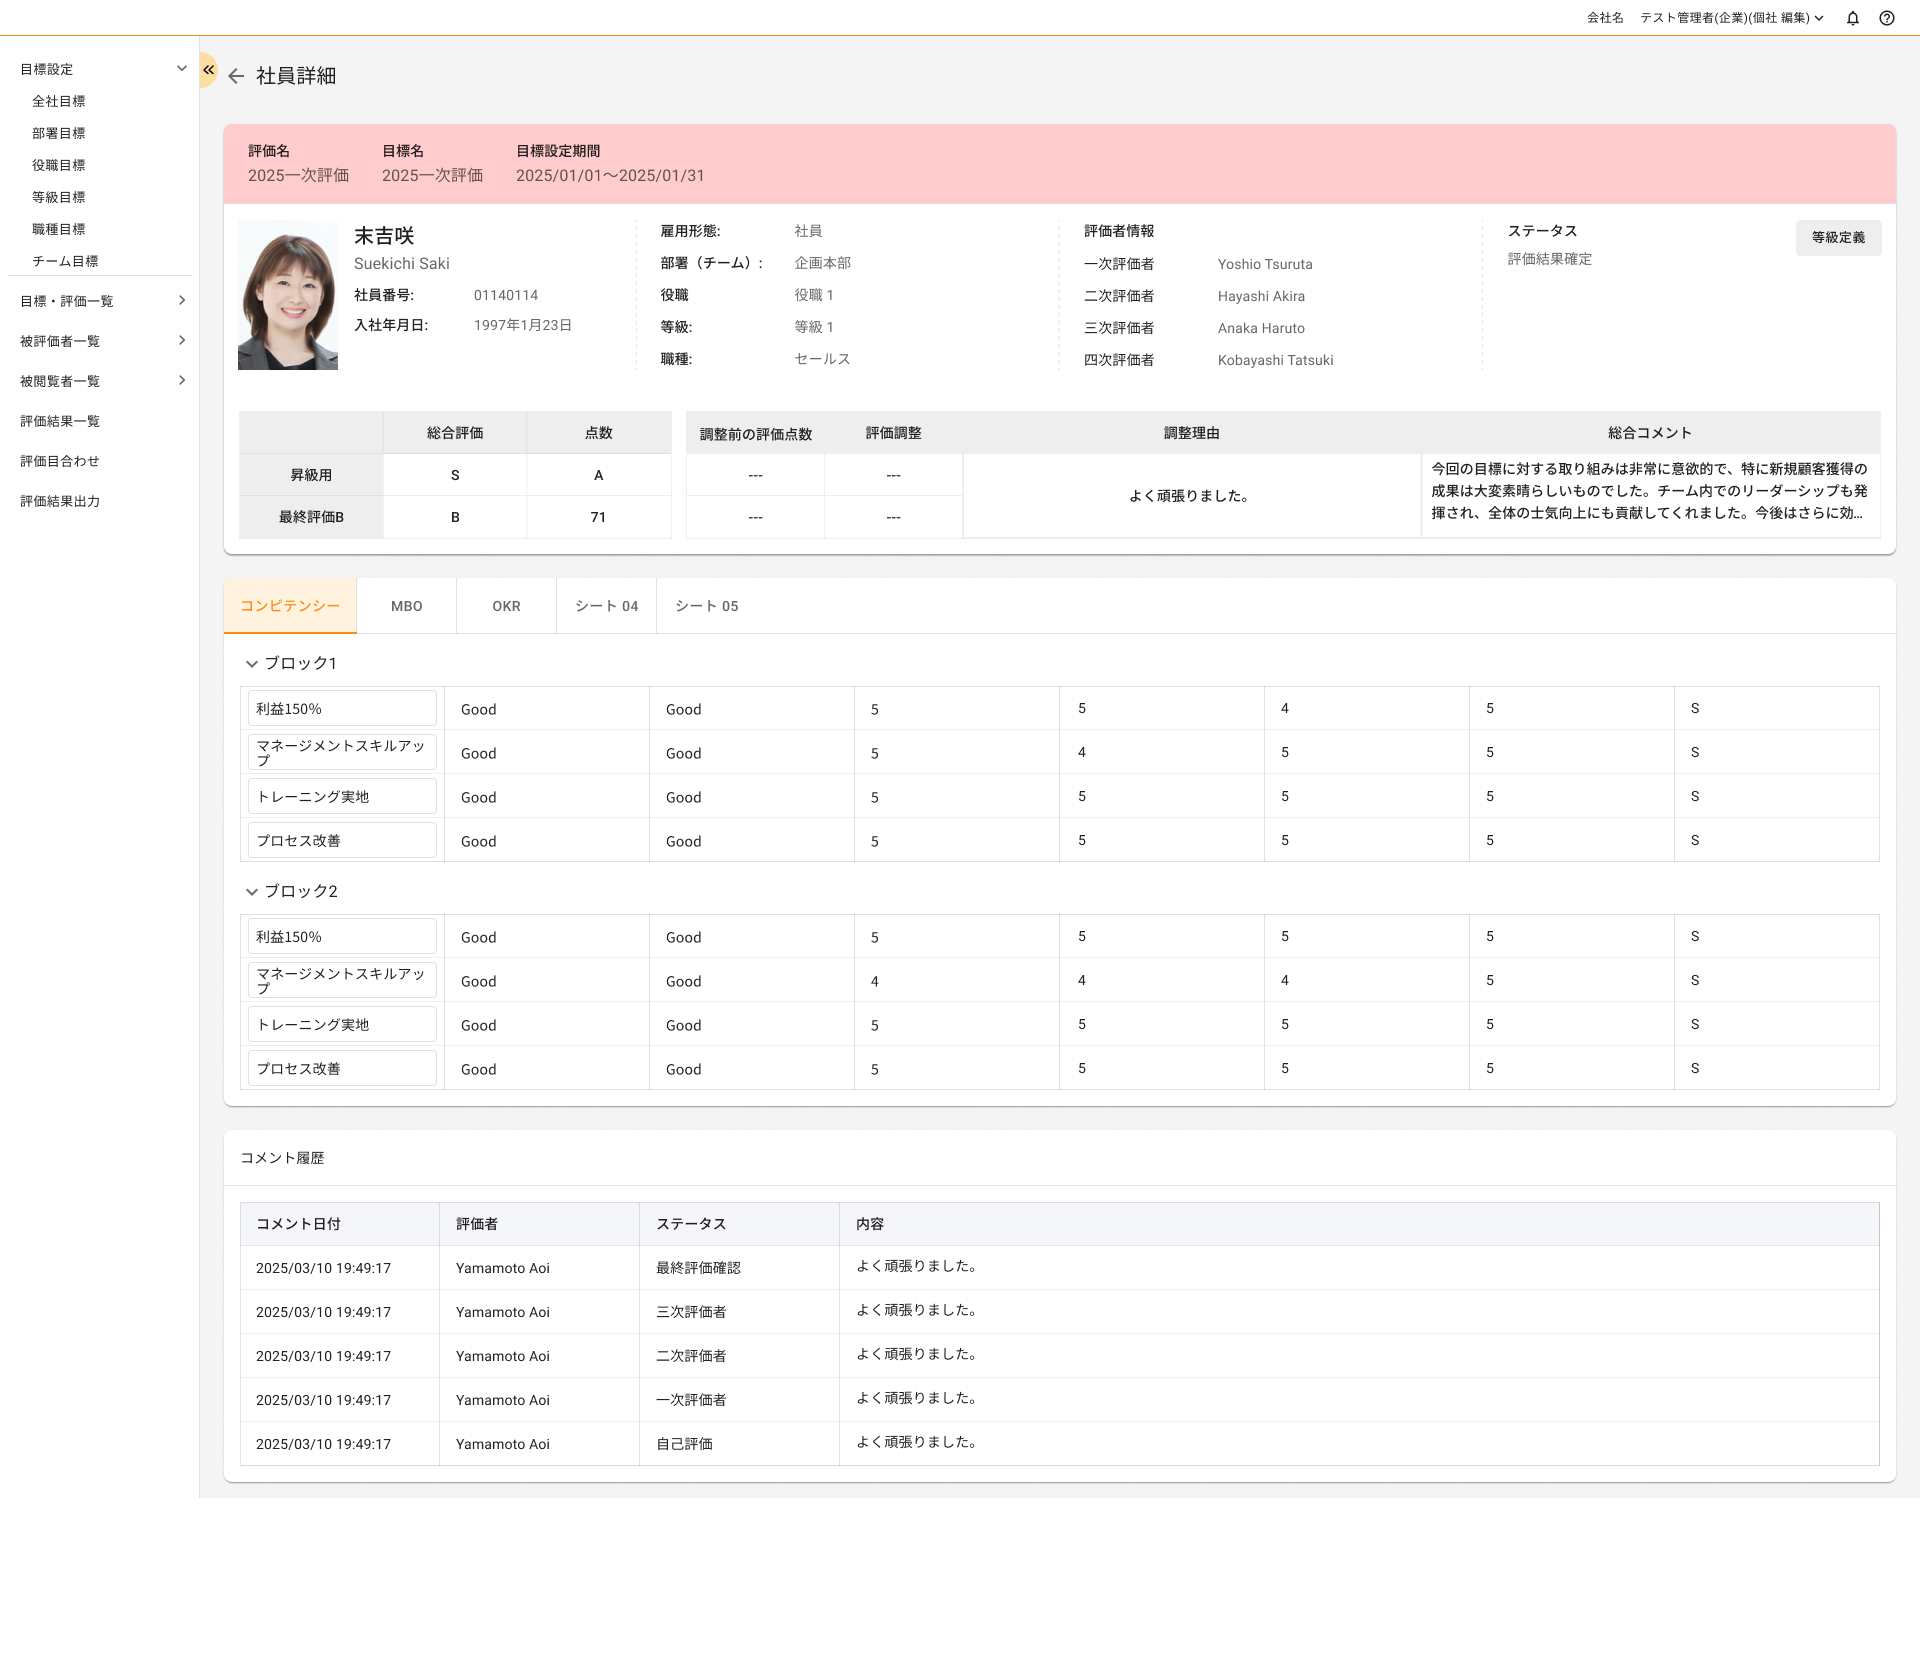The width and height of the screenshot is (1920, 1658).
Task: Open チーム目標 in sidebar
Action: click(65, 261)
